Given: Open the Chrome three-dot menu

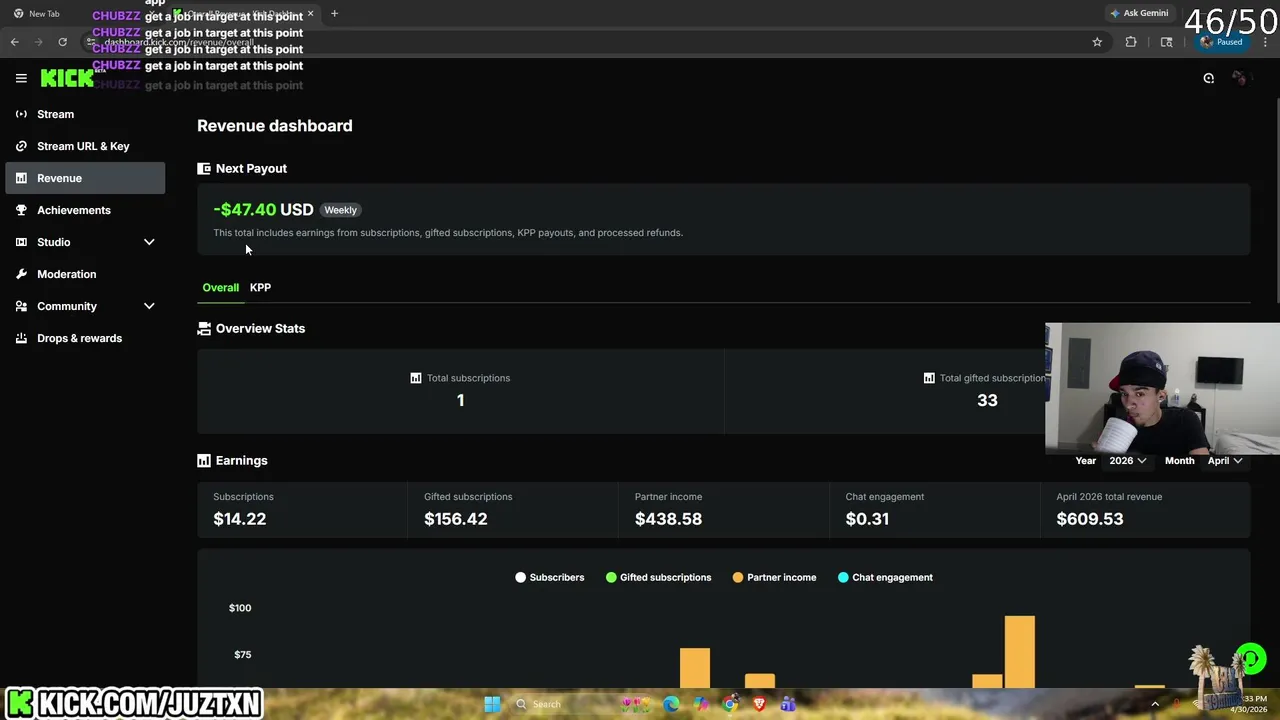Looking at the screenshot, I should click(1265, 42).
